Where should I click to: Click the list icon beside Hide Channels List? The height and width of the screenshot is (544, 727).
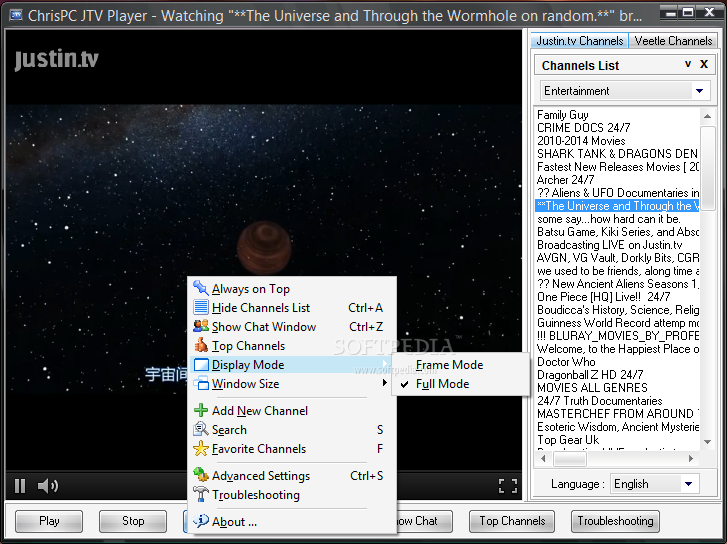[200, 307]
